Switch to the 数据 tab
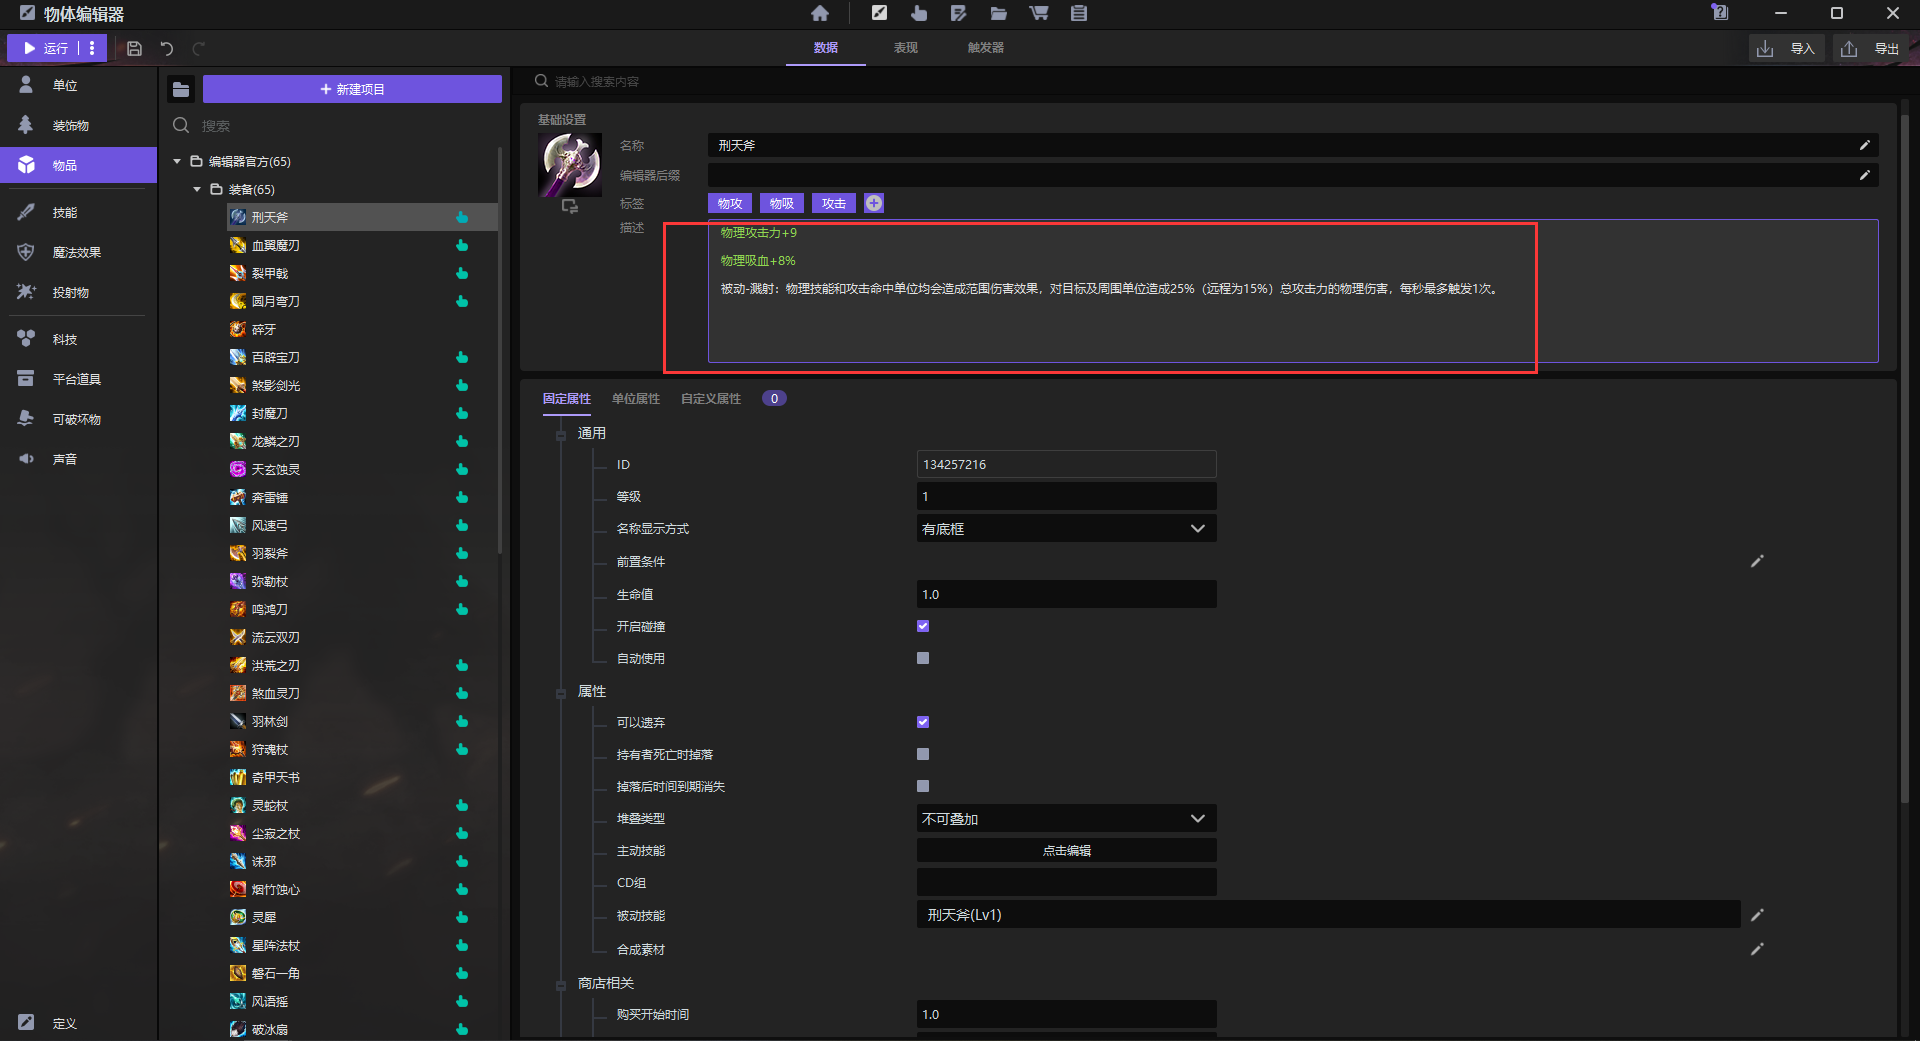This screenshot has width=1920, height=1041. coord(826,47)
